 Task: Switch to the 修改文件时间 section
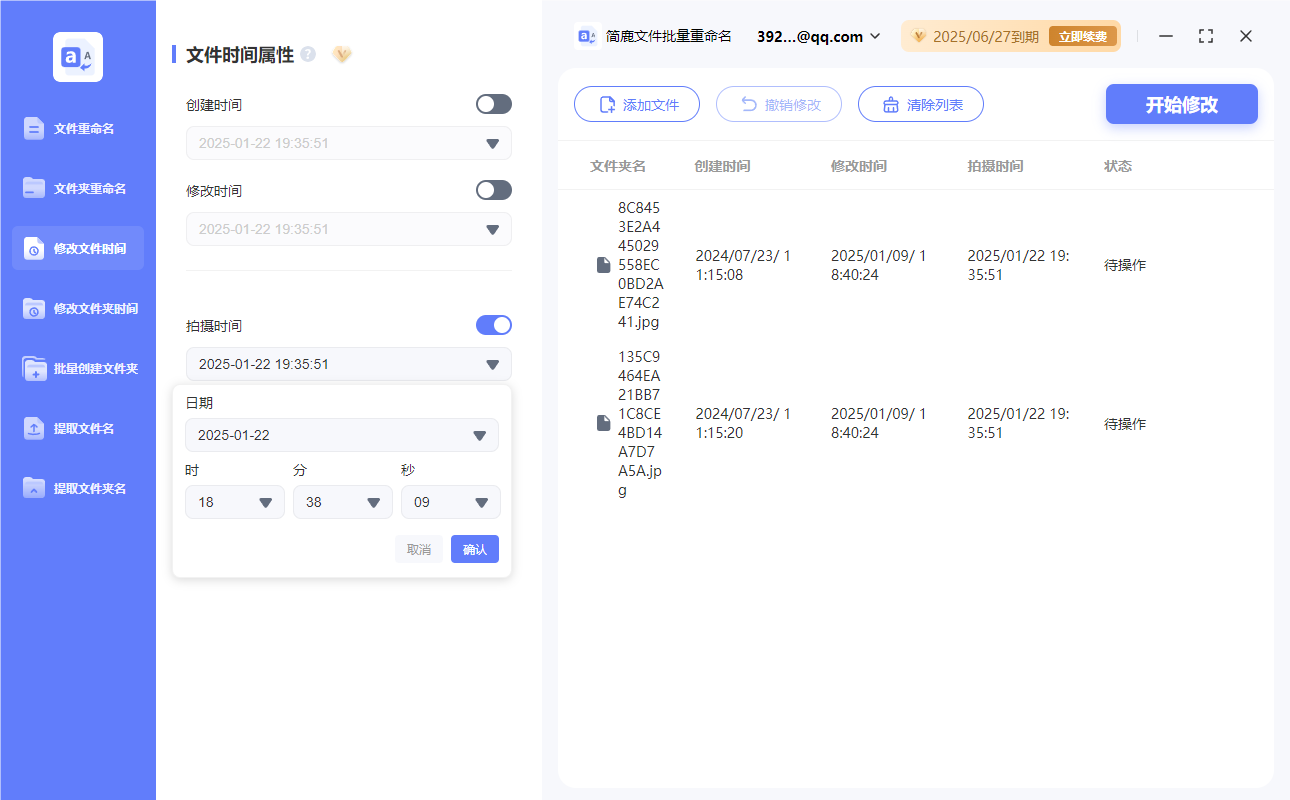coord(77,248)
